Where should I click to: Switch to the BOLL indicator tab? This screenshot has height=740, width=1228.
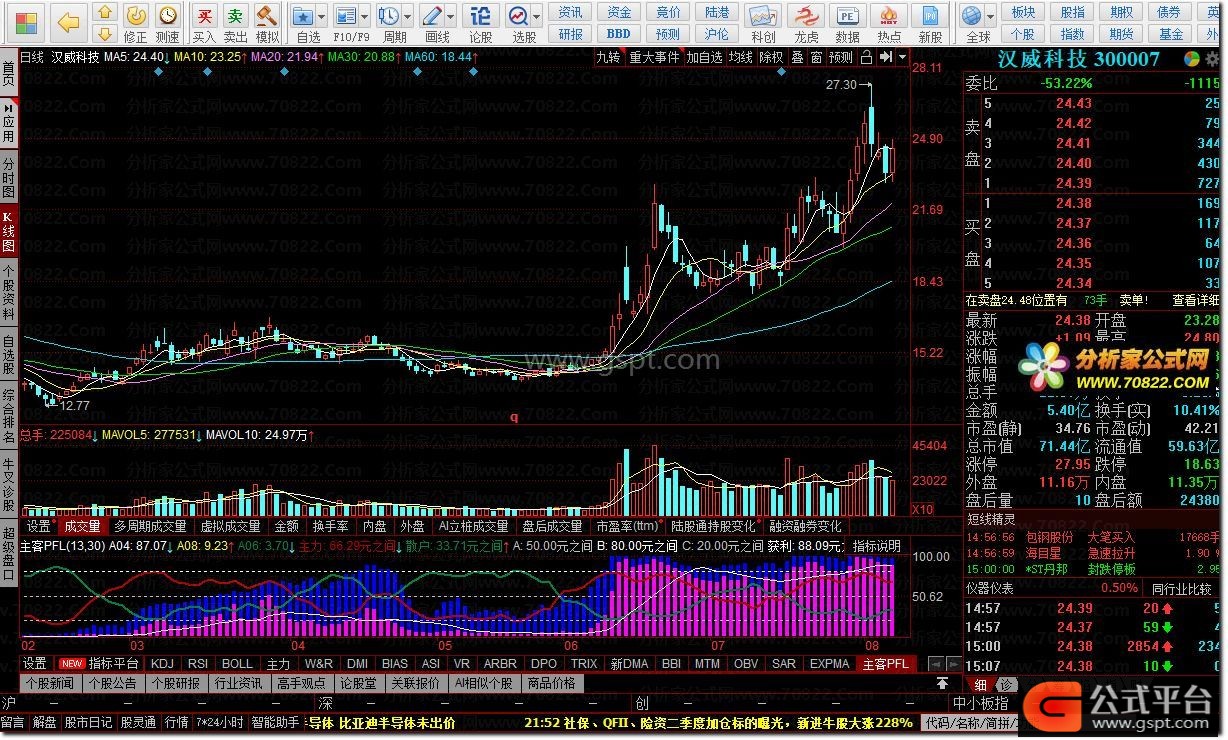237,664
